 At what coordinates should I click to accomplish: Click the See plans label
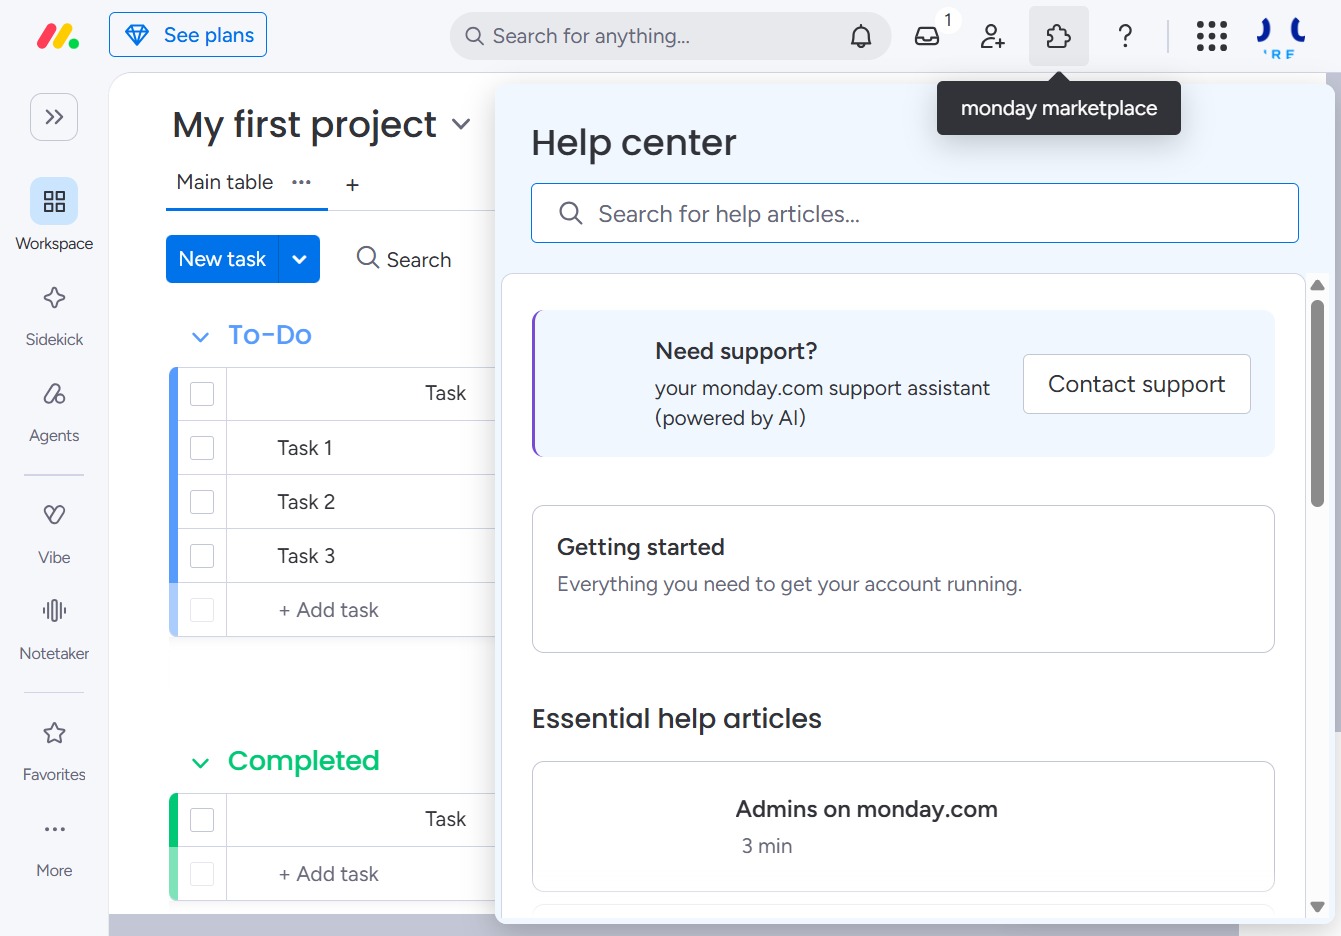[209, 35]
